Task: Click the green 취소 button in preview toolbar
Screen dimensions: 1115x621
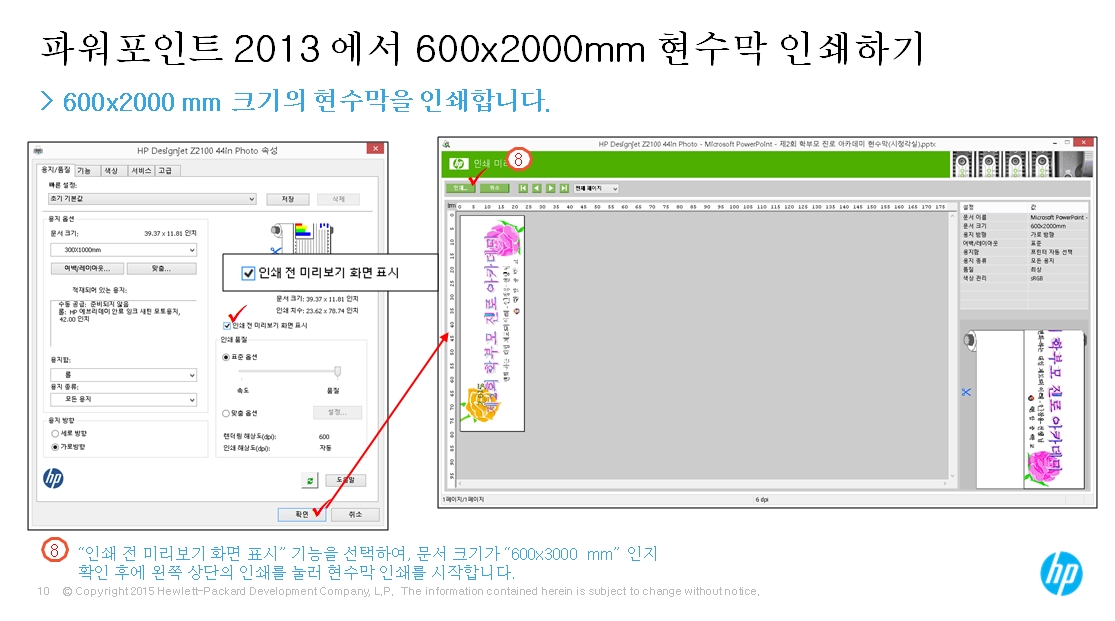Action: [494, 189]
